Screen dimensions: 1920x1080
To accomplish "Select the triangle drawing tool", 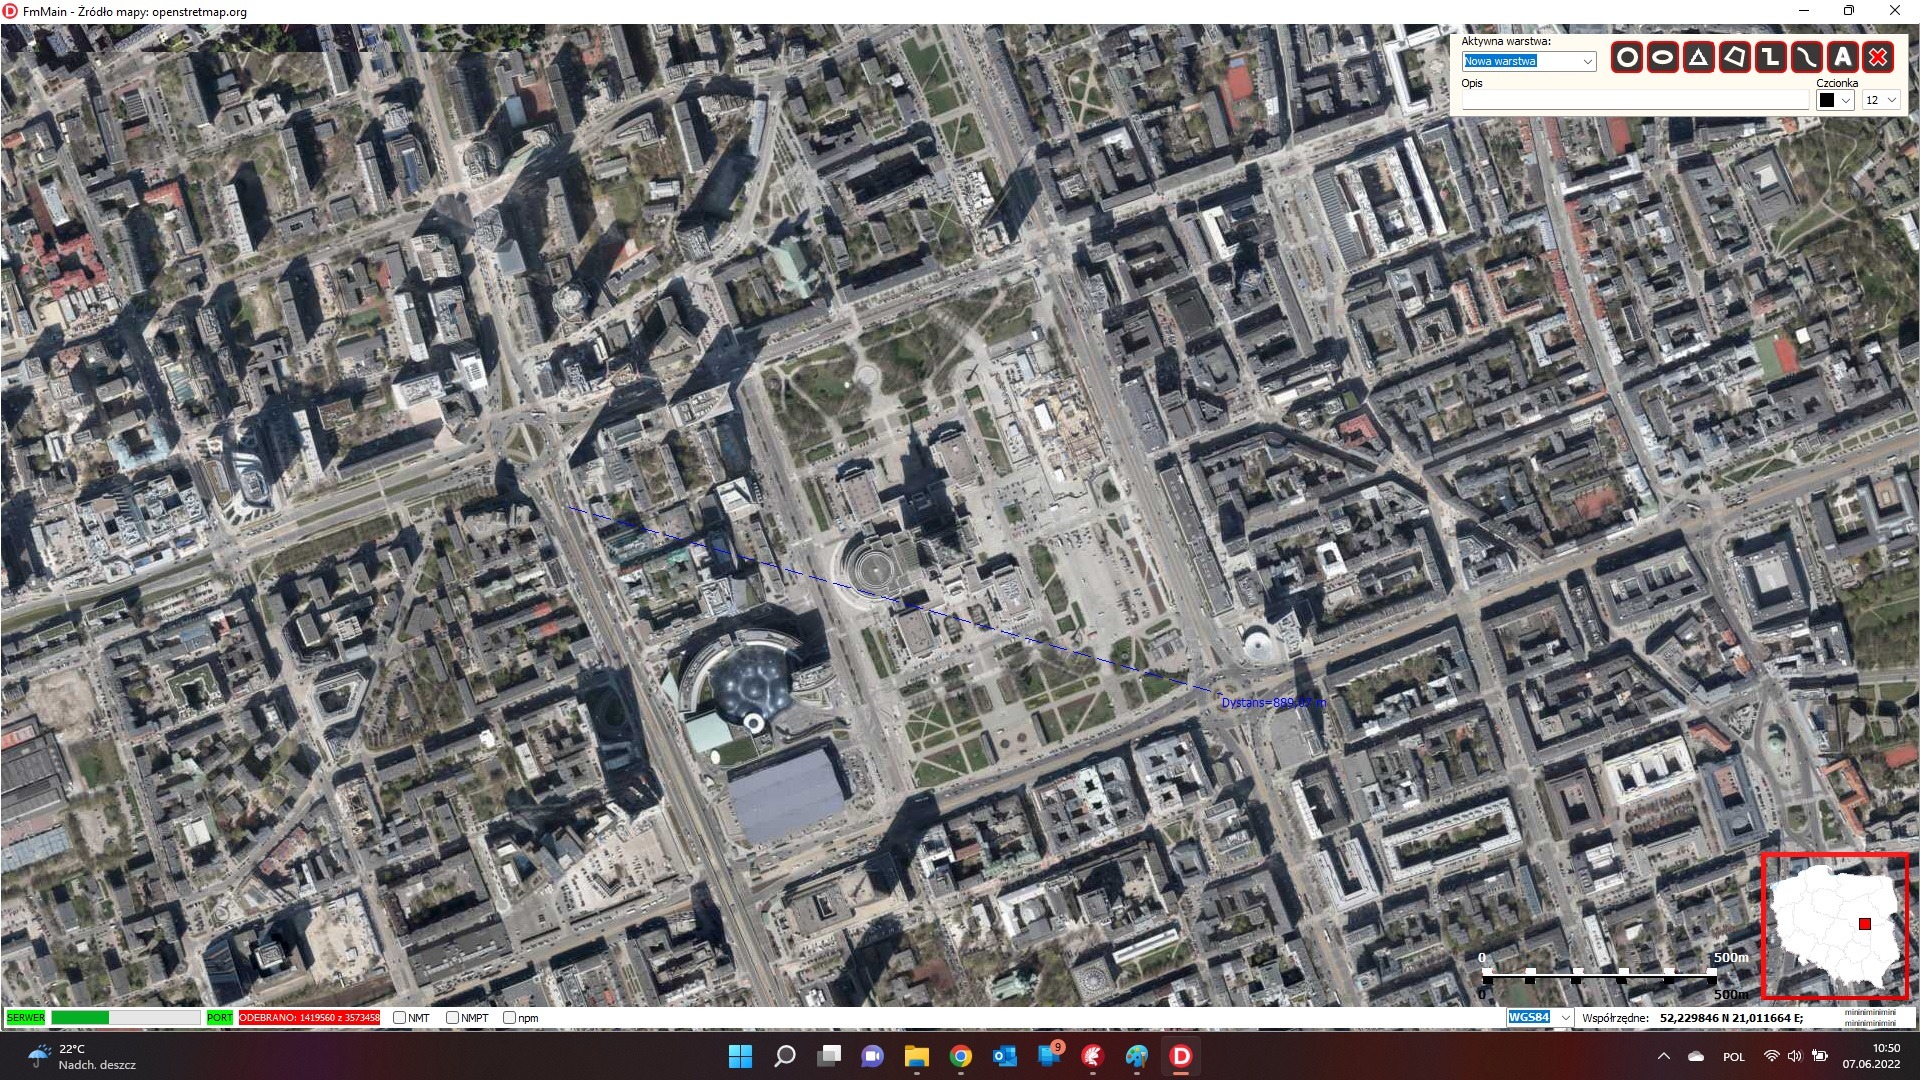I will pos(1697,58).
